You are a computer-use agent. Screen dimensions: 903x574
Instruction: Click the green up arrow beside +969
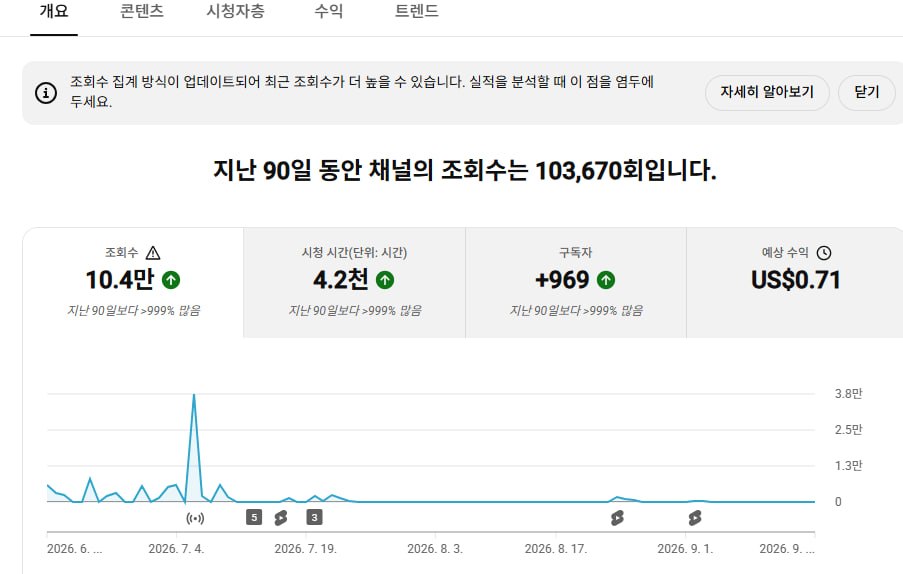pos(606,280)
